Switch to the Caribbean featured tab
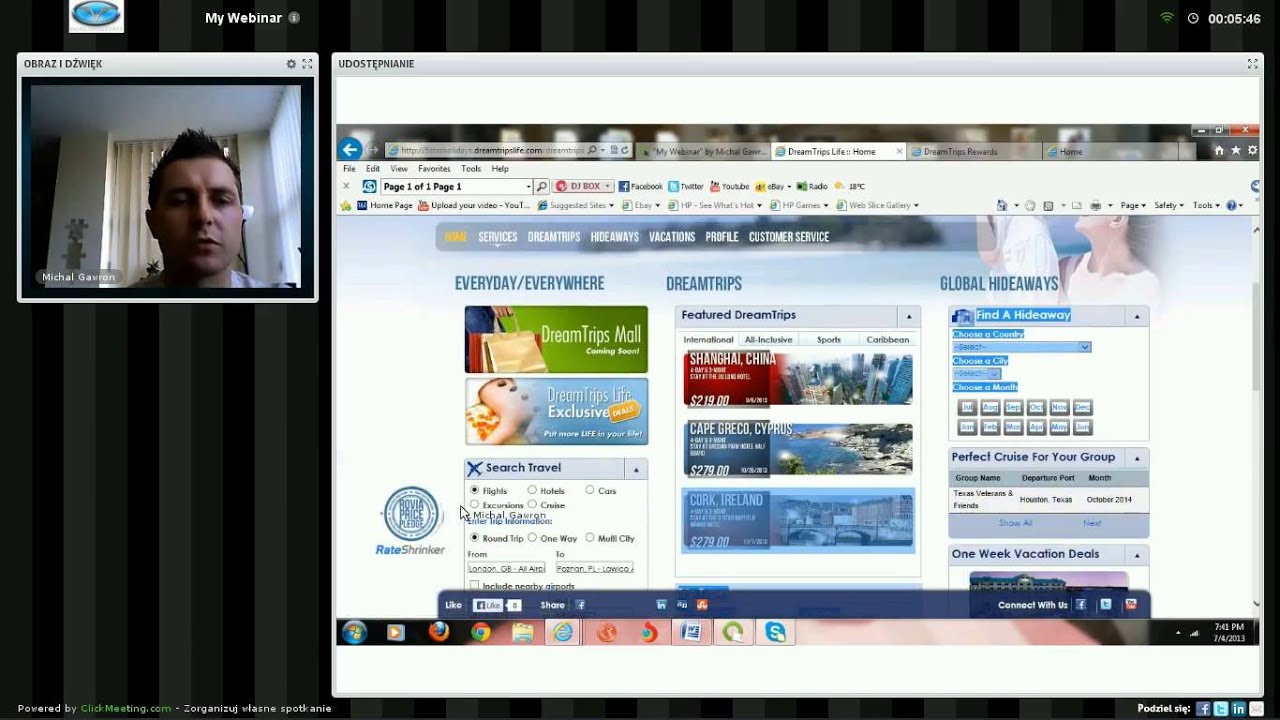Viewport: 1280px width, 720px height. [x=888, y=340]
